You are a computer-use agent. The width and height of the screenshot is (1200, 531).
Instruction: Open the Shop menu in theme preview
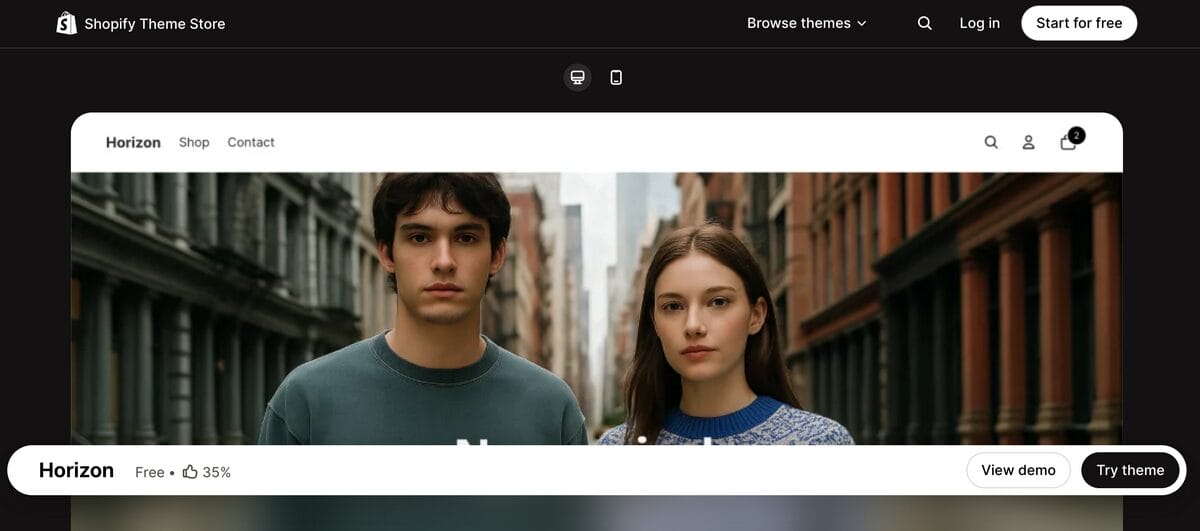click(194, 142)
